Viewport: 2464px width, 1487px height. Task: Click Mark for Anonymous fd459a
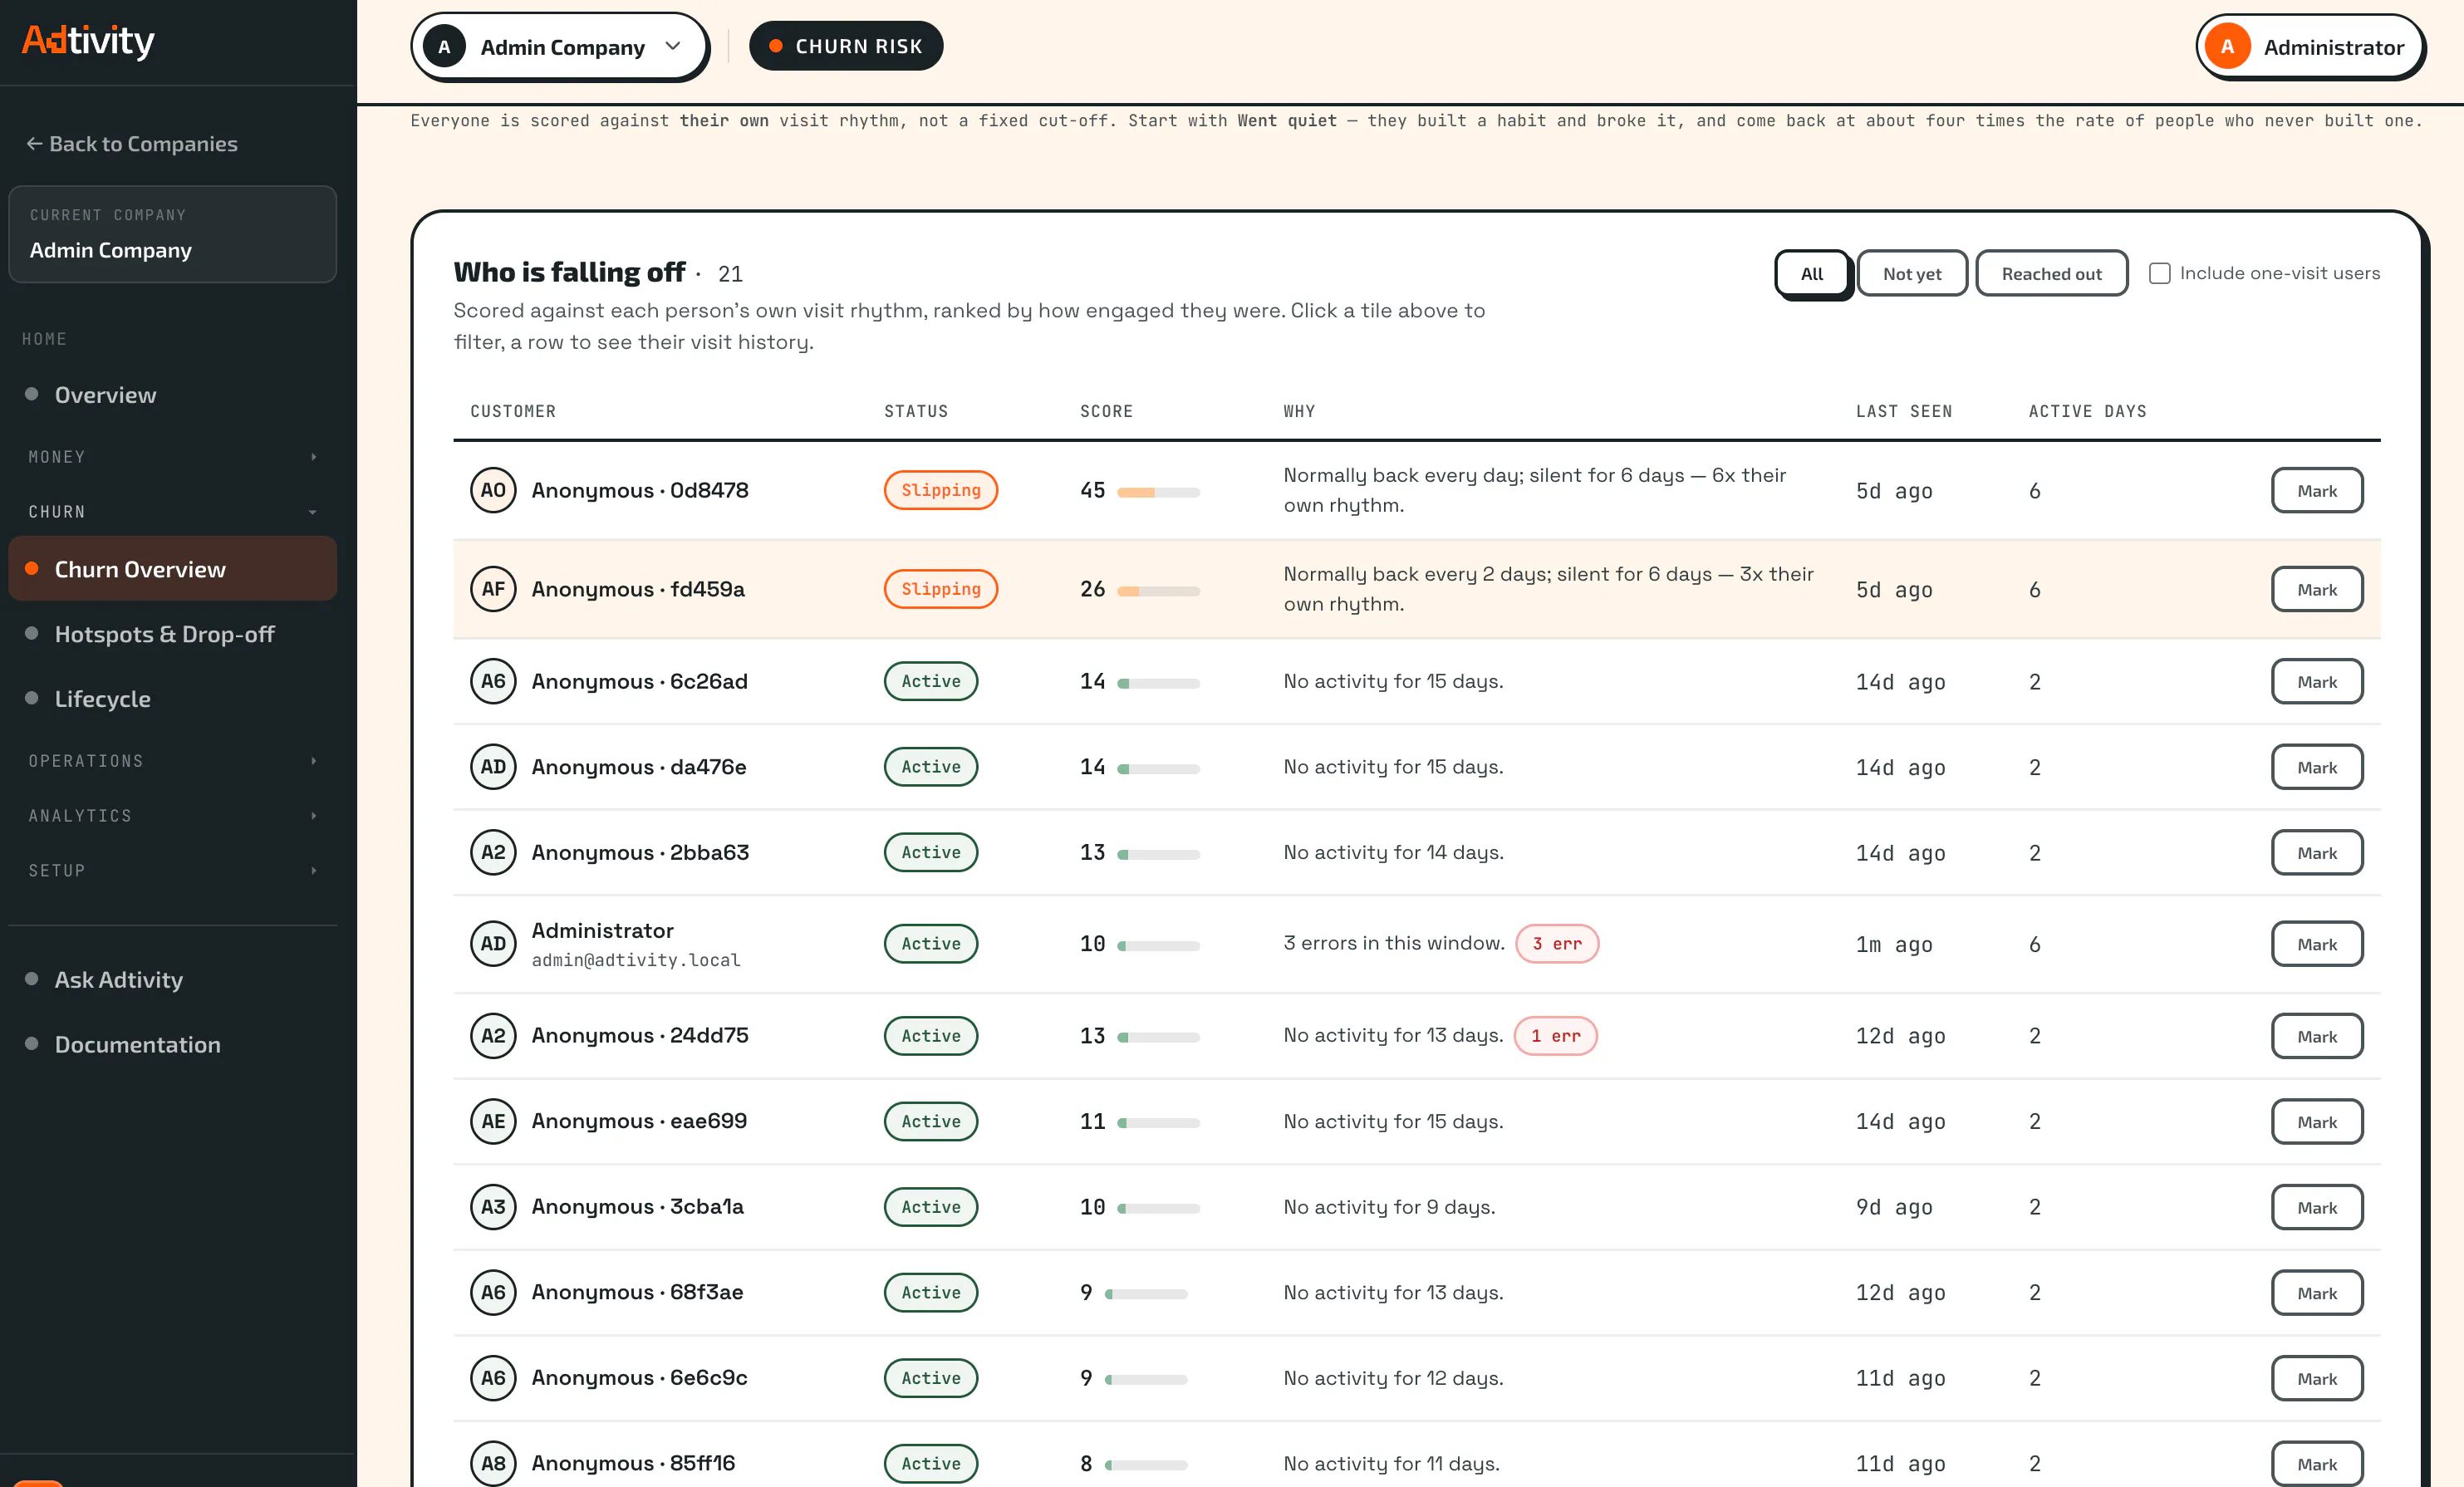2317,590
